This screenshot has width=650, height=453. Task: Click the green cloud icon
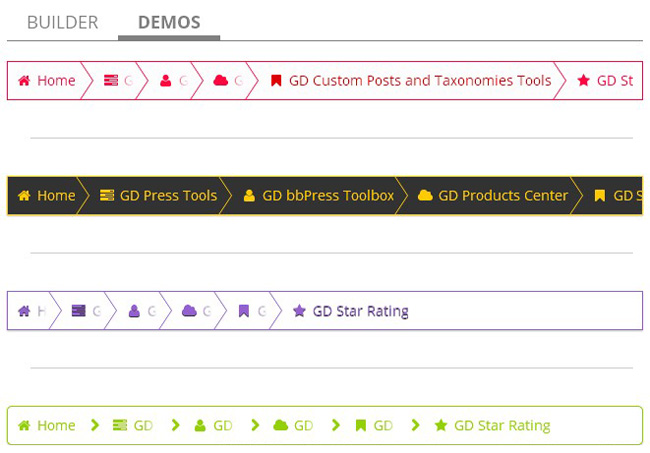click(x=281, y=426)
